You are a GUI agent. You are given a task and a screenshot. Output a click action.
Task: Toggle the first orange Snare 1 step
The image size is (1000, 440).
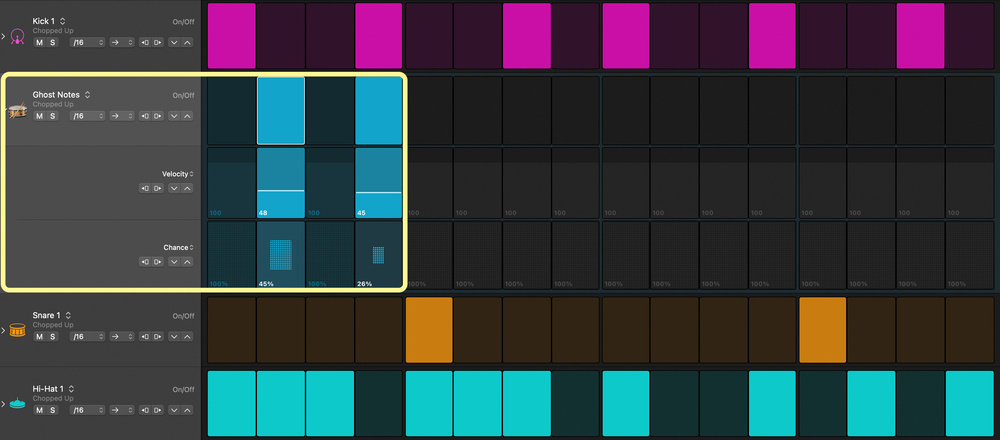click(429, 329)
